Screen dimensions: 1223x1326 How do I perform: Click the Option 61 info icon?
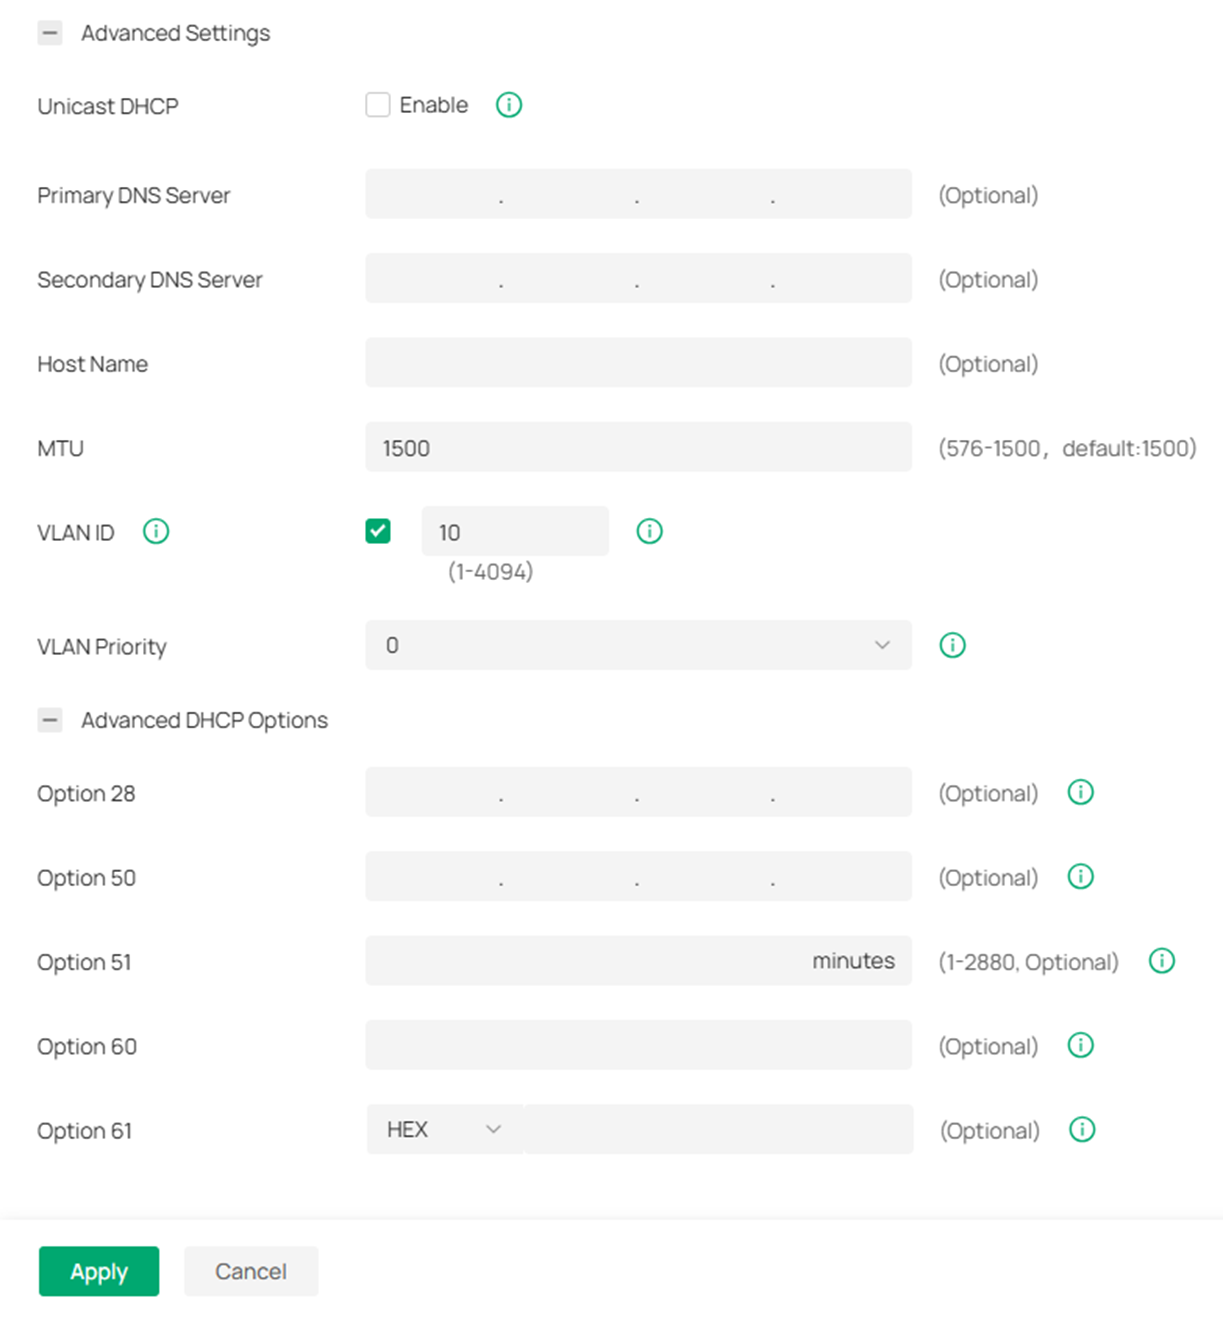pos(1081,1130)
